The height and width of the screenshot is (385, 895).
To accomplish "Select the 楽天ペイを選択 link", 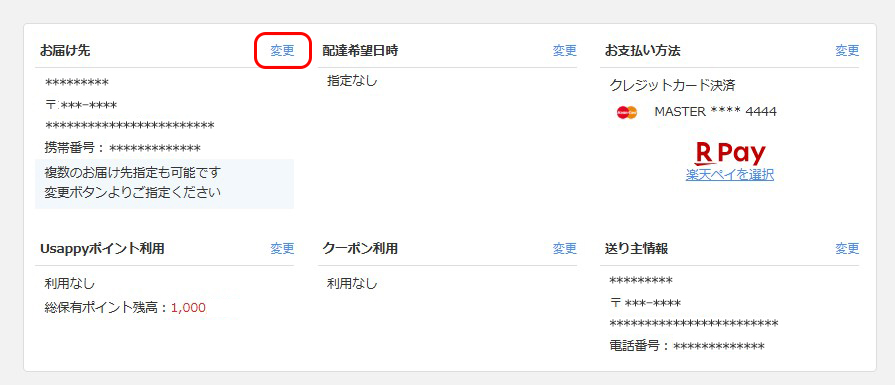I will (729, 175).
